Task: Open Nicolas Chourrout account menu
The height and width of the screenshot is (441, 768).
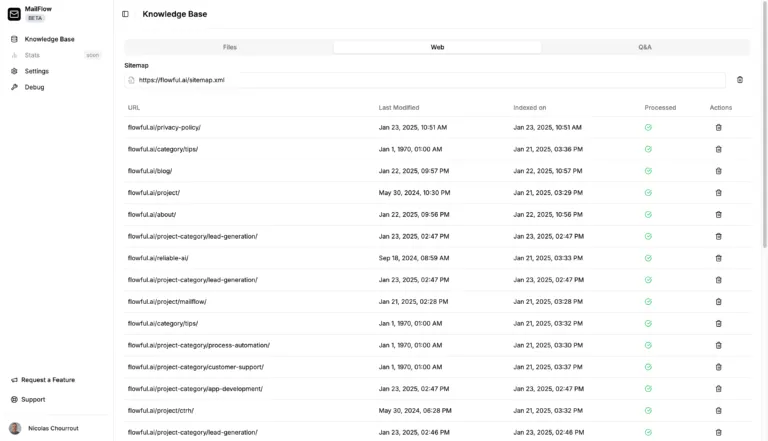Action: coord(55,428)
